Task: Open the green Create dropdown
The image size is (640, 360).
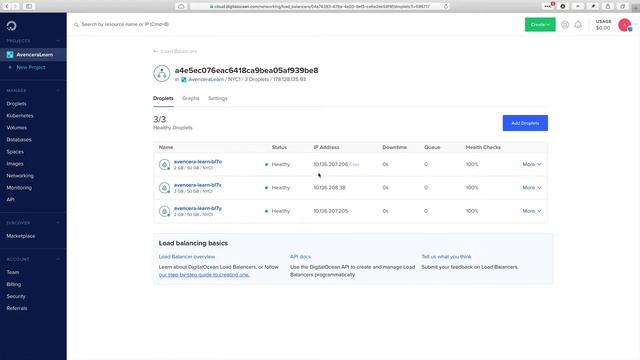Action: pos(540,24)
